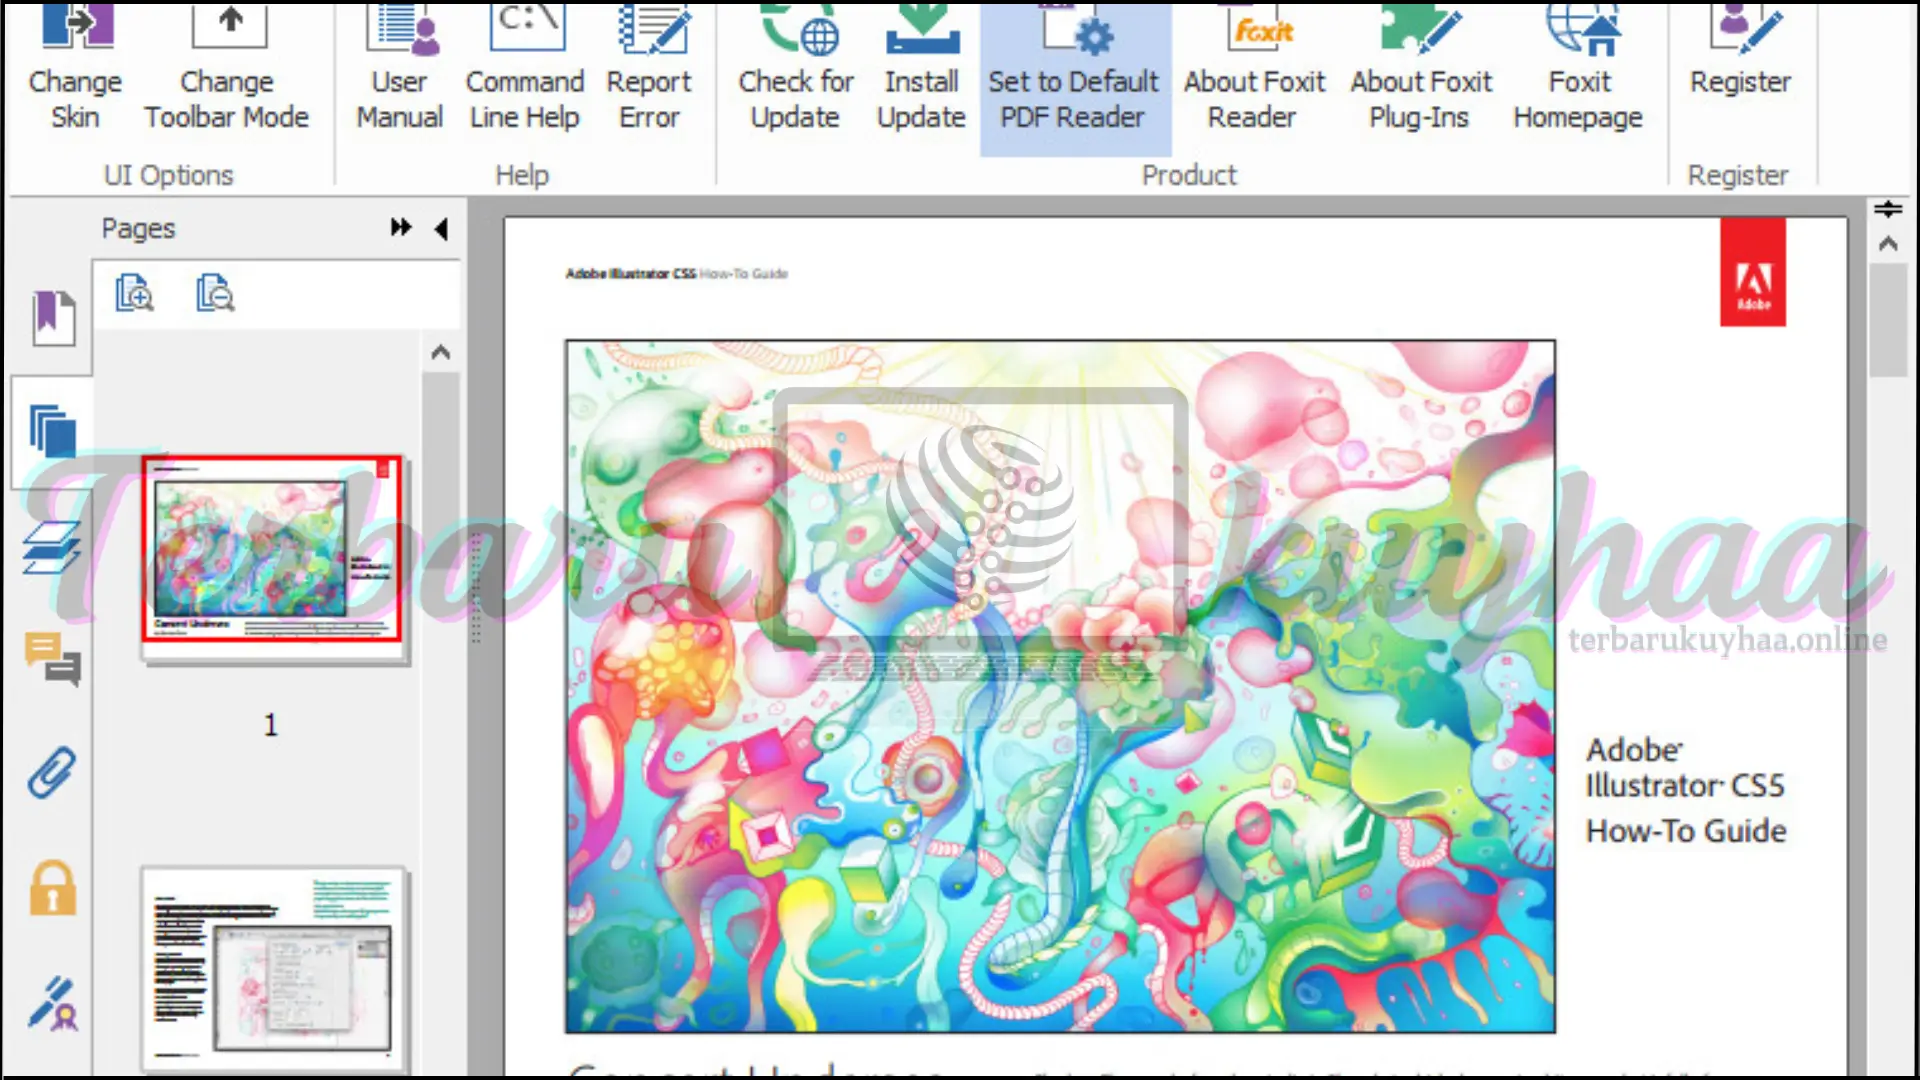Select the Pages panel sidebar icon

tap(53, 432)
